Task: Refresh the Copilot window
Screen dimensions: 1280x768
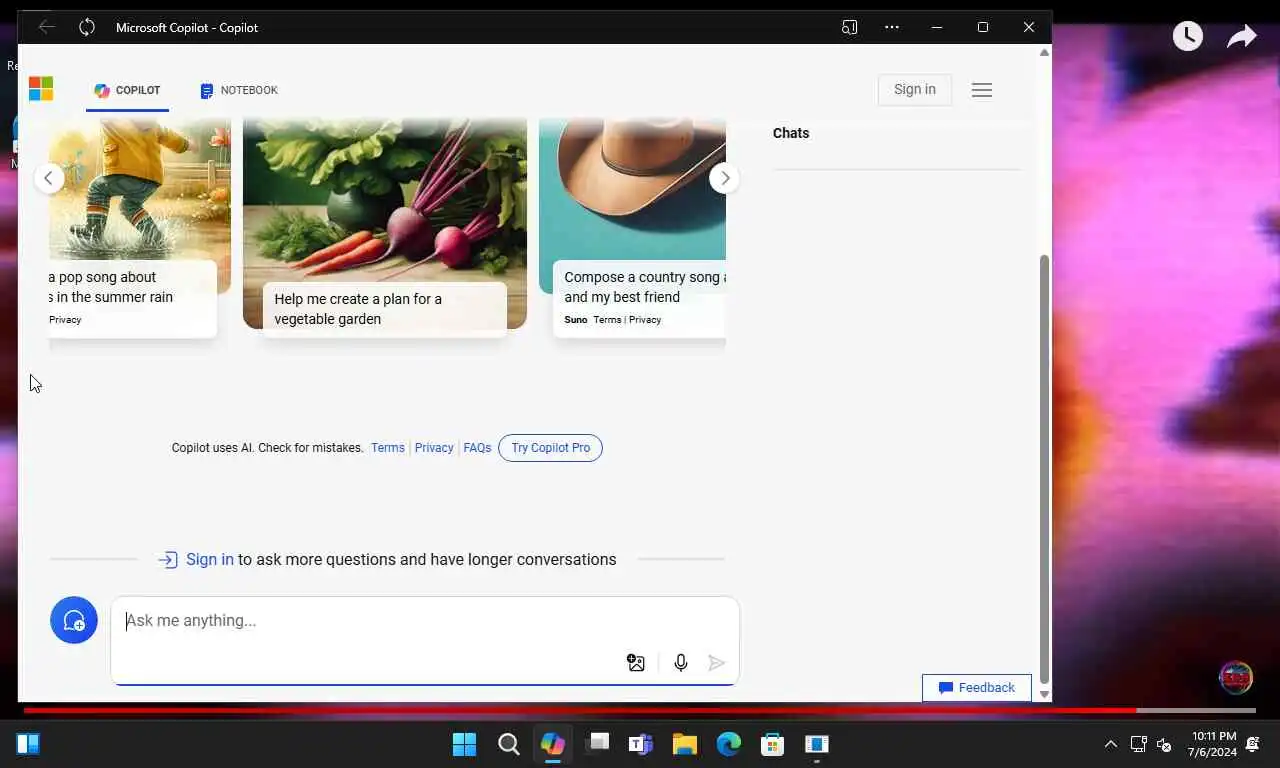Action: point(87,27)
